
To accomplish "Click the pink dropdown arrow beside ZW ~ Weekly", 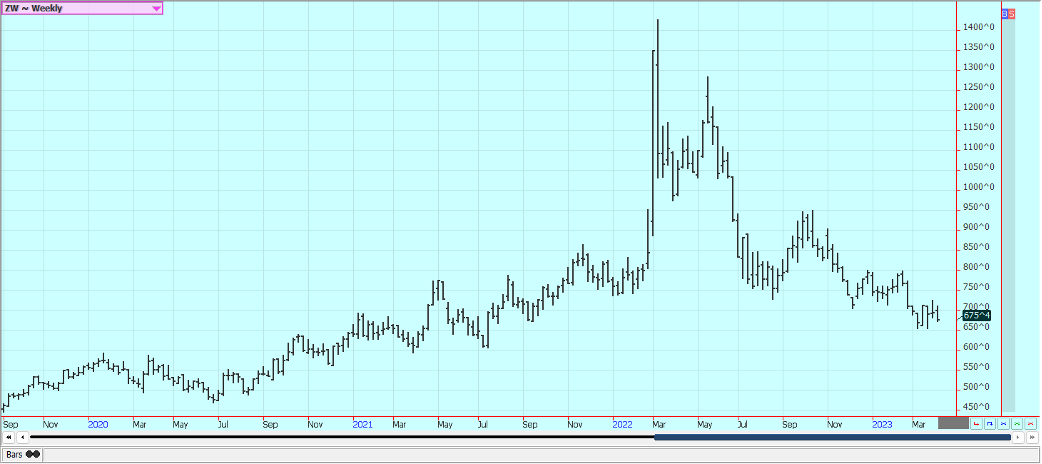I will tap(156, 9).
